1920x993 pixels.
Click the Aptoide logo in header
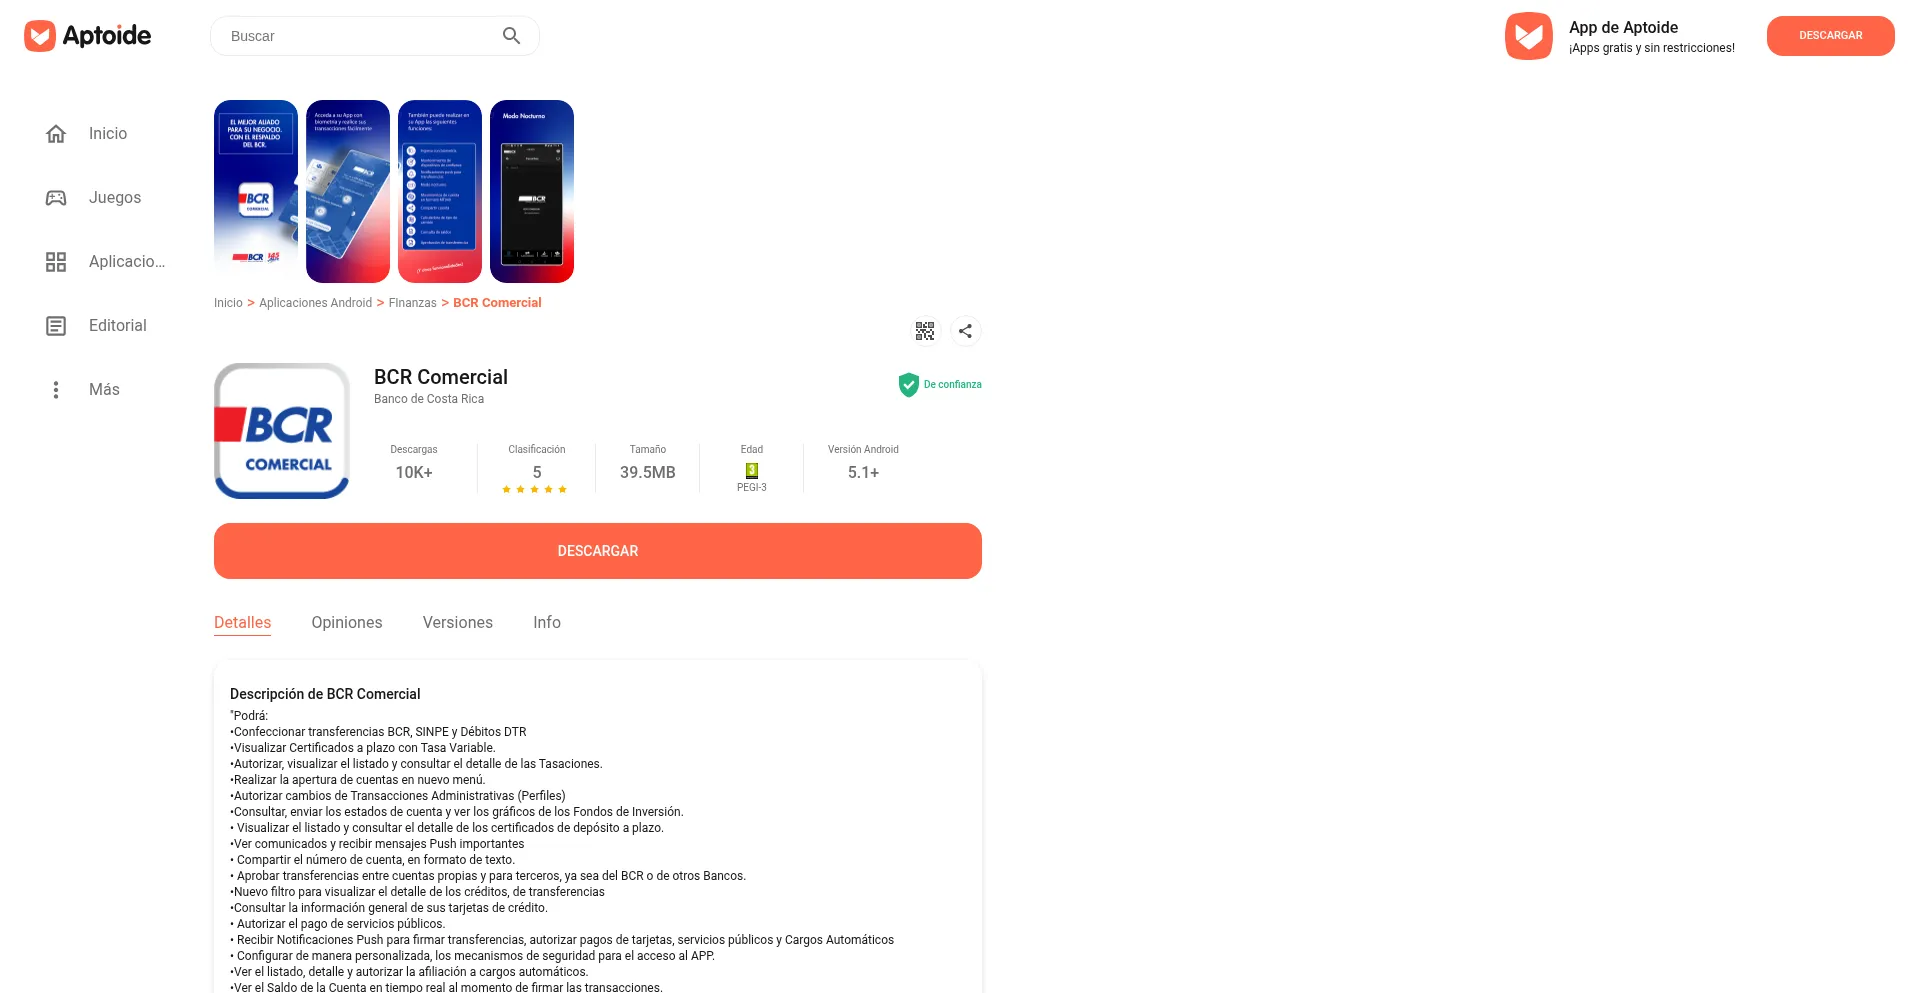pos(88,36)
